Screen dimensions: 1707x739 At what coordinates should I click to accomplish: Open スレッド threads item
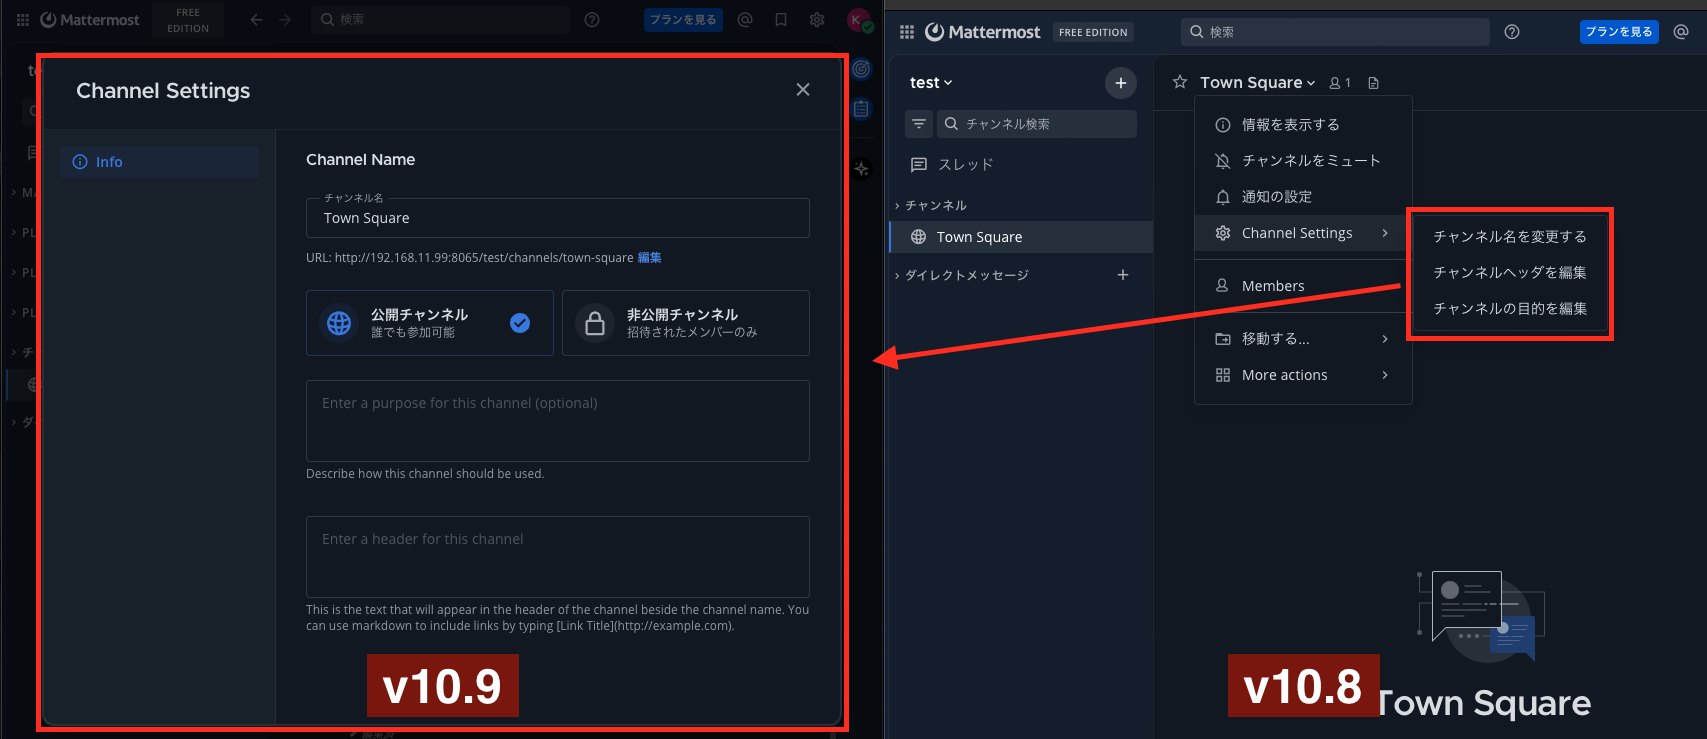(x=1021, y=165)
